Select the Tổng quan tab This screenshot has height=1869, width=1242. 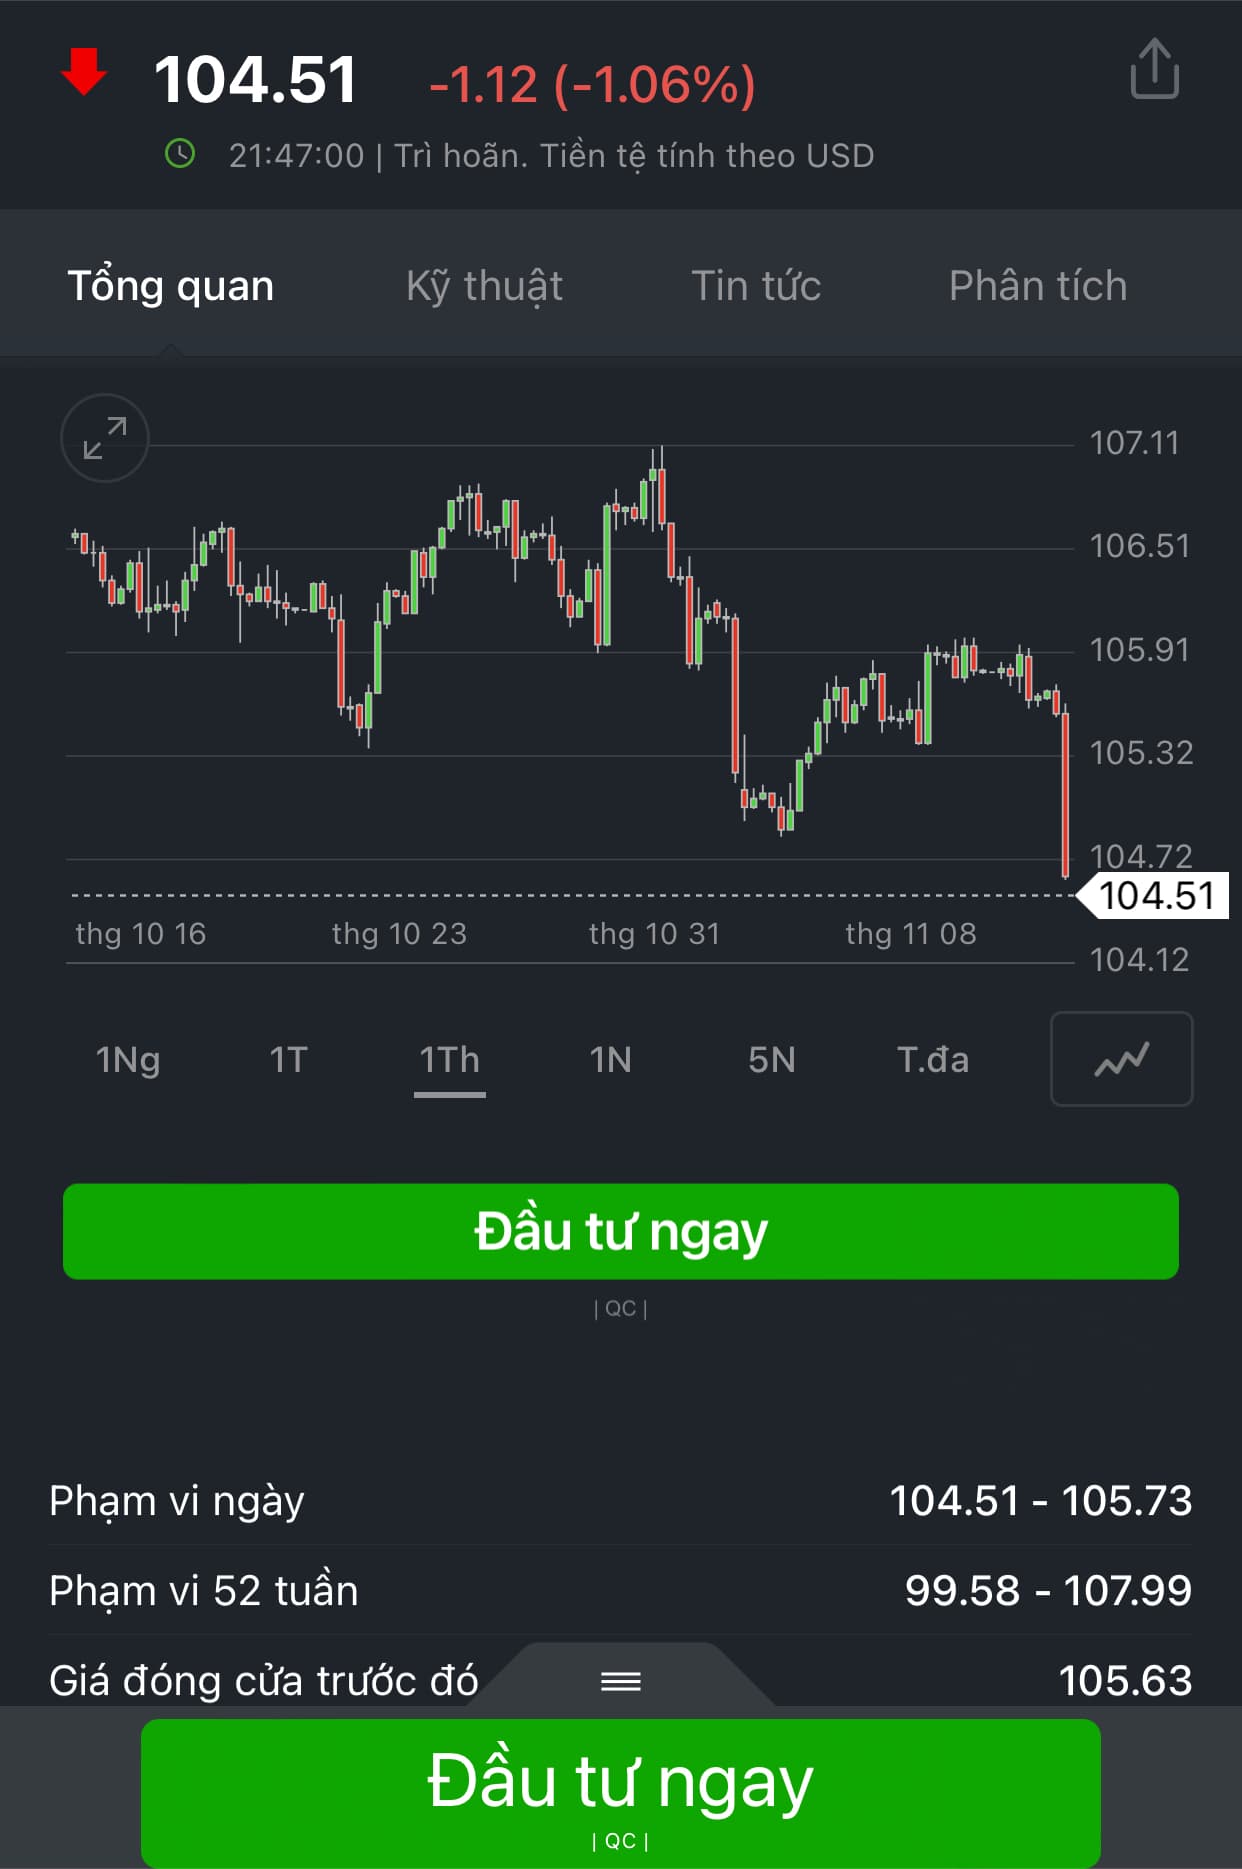171,286
